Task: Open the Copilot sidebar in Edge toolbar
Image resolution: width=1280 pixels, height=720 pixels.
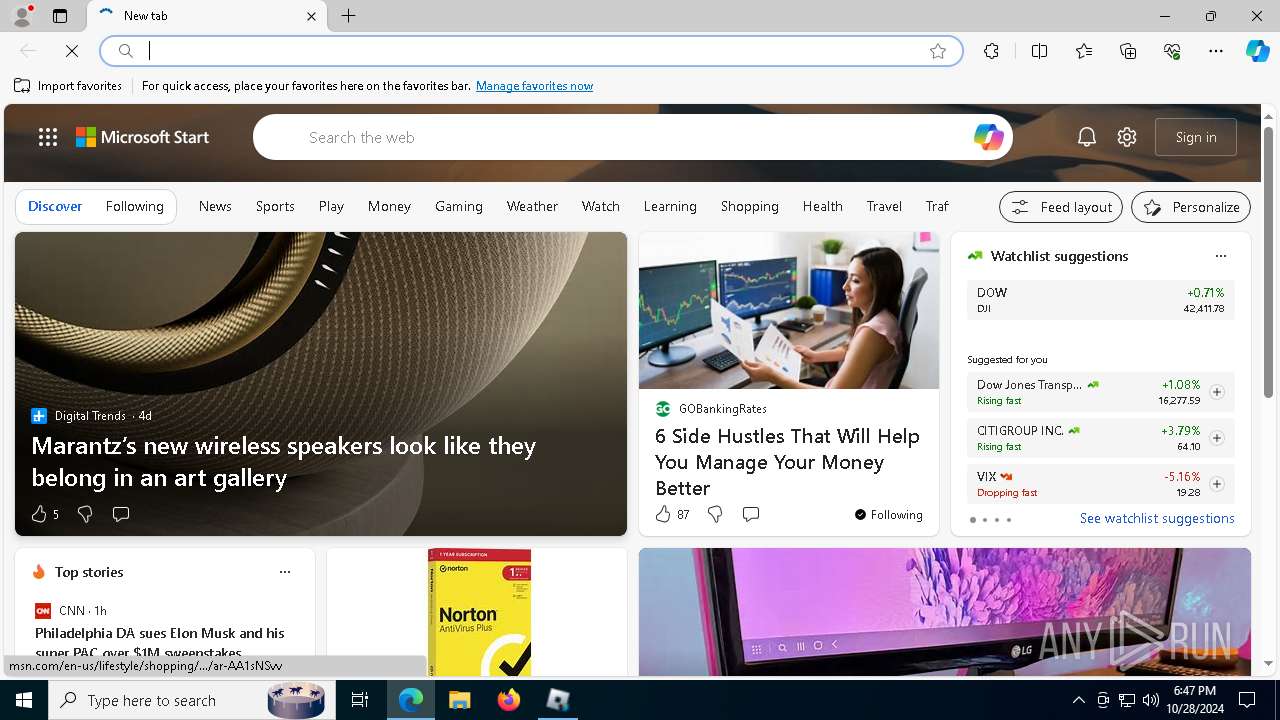Action: [1257, 51]
